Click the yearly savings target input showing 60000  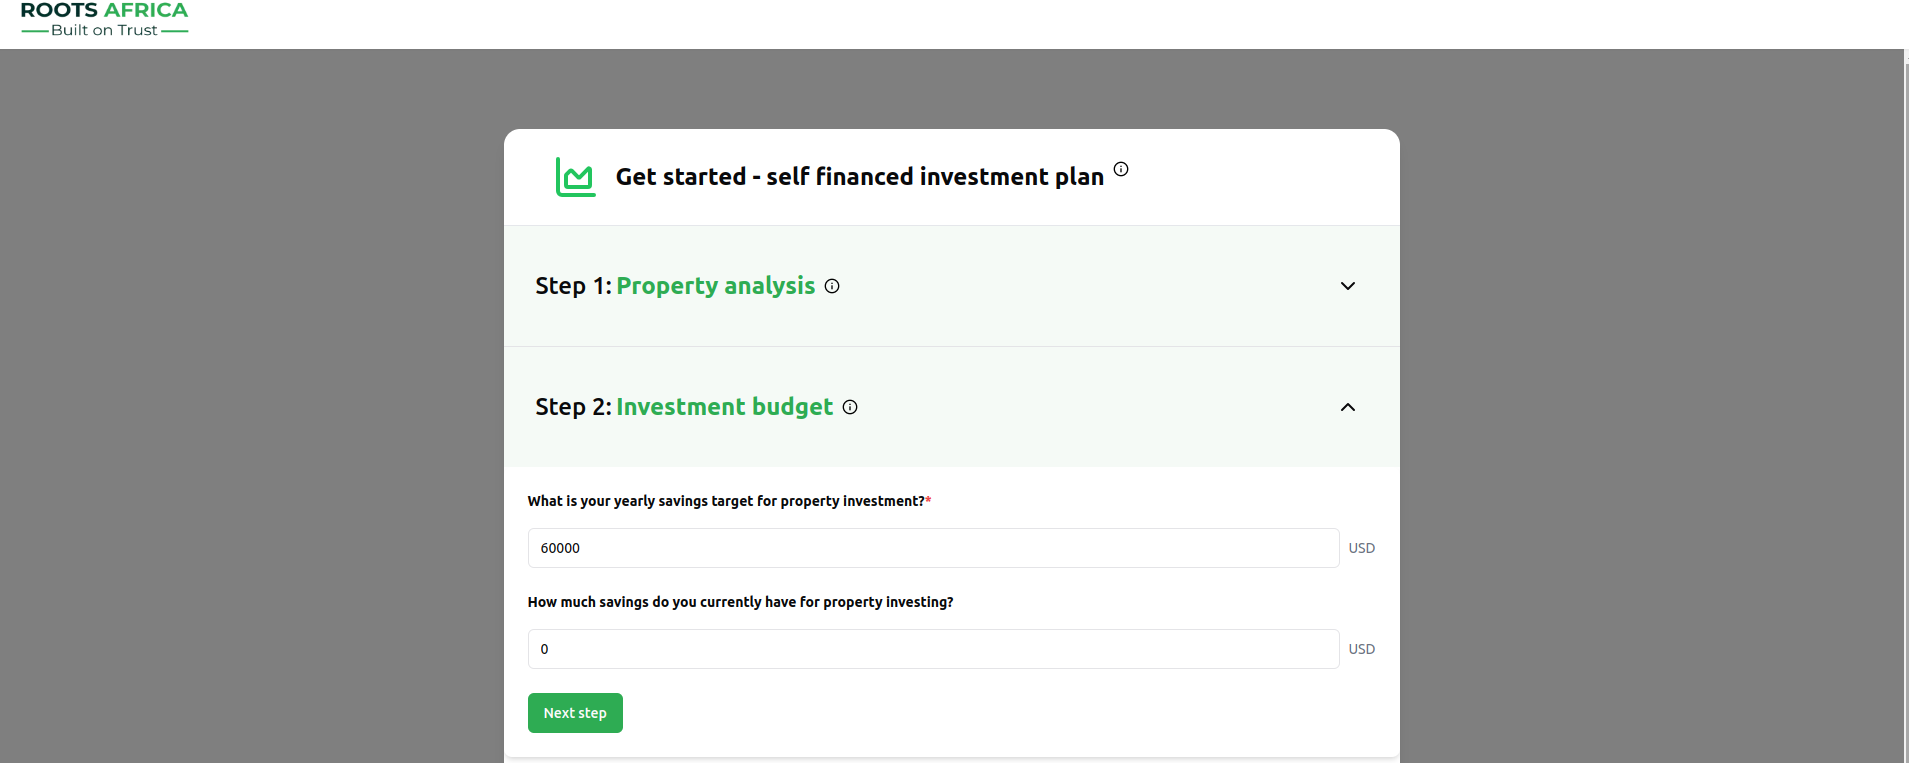click(932, 548)
